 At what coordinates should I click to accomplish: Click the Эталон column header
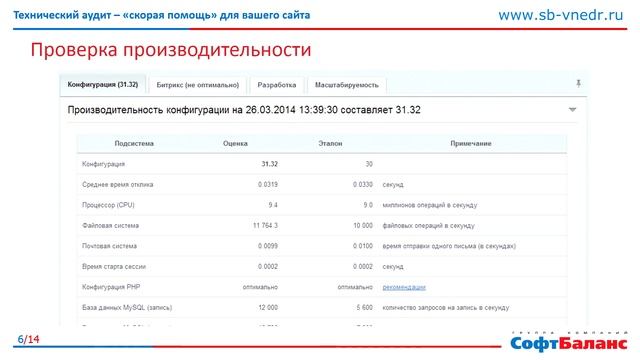coord(330,144)
